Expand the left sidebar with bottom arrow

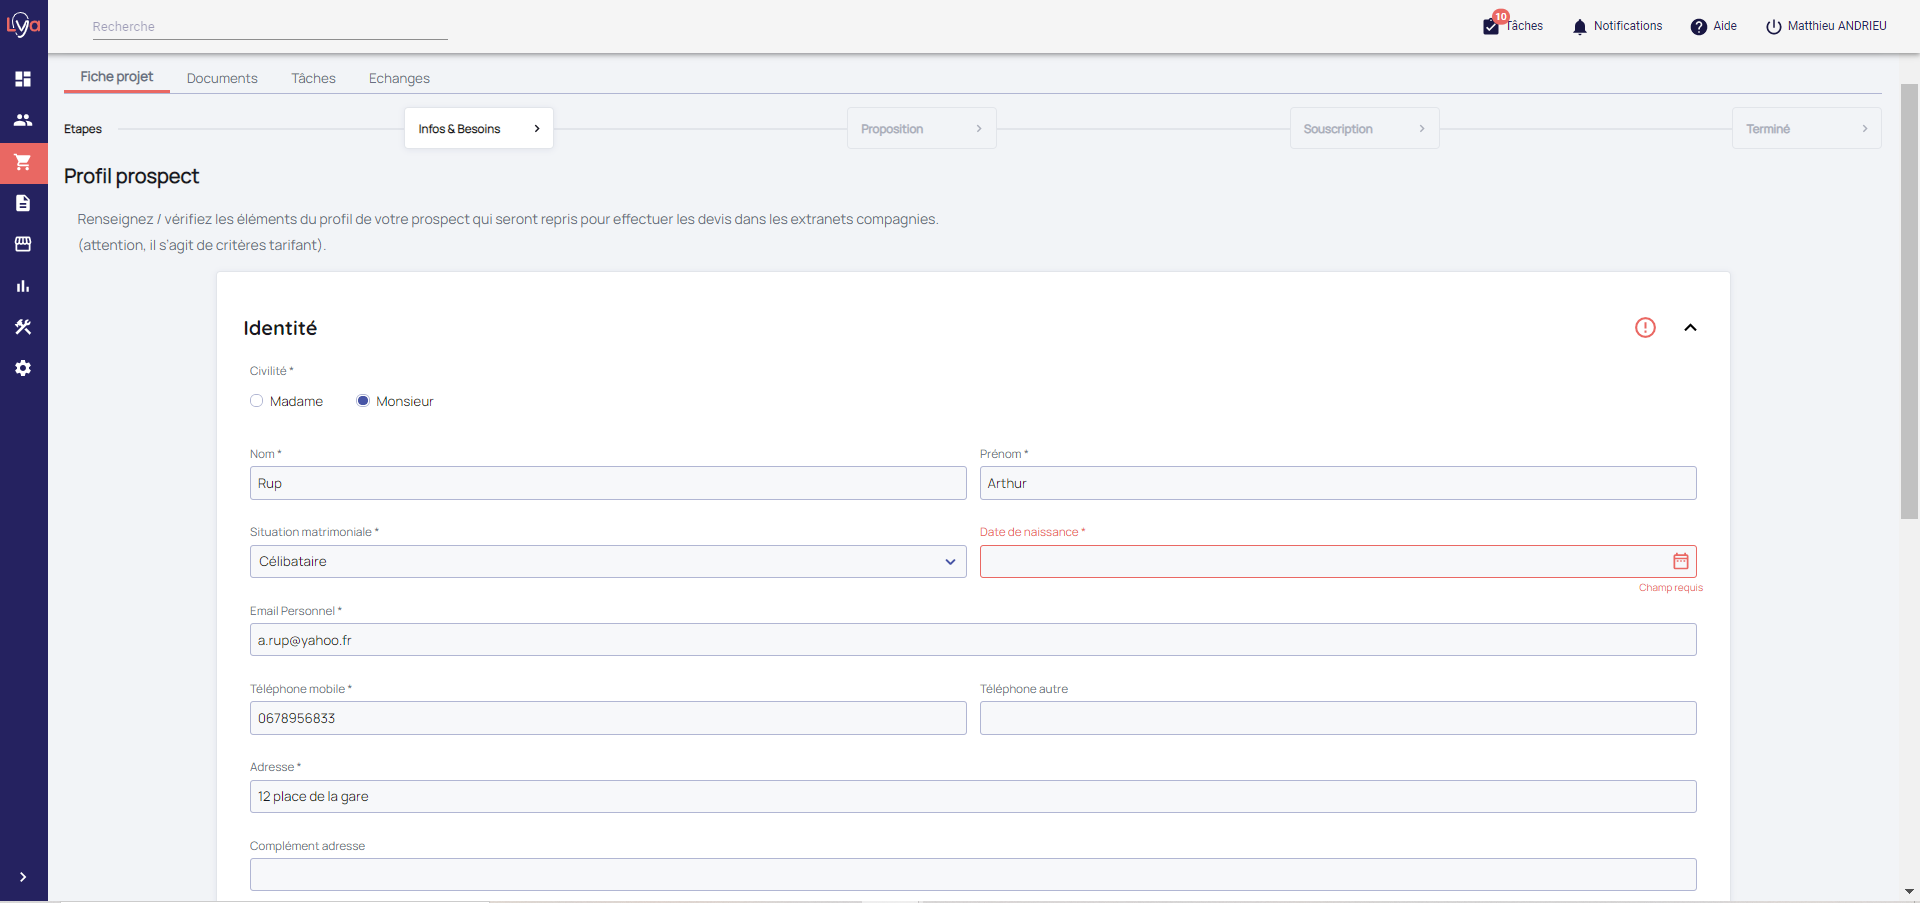click(x=23, y=877)
